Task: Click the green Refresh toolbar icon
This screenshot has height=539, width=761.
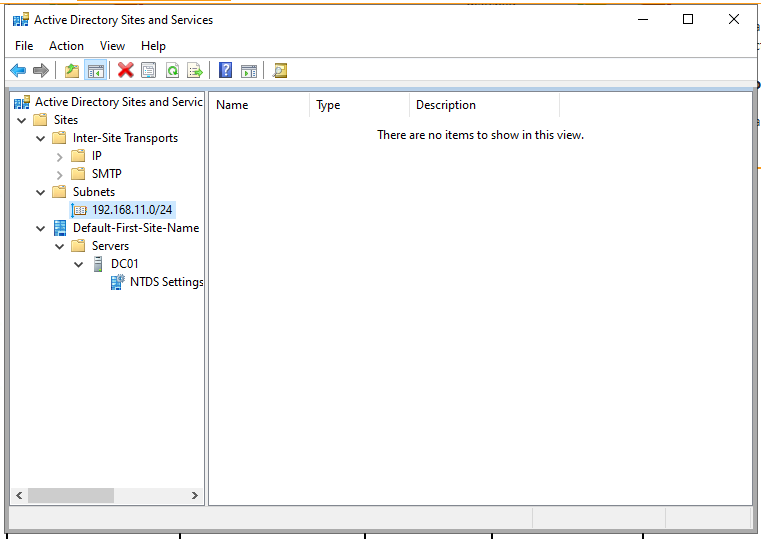Action: click(x=172, y=70)
